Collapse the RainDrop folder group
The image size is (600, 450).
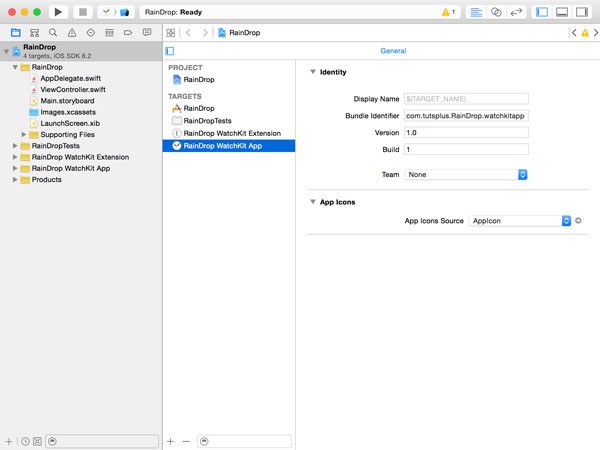tap(15, 67)
